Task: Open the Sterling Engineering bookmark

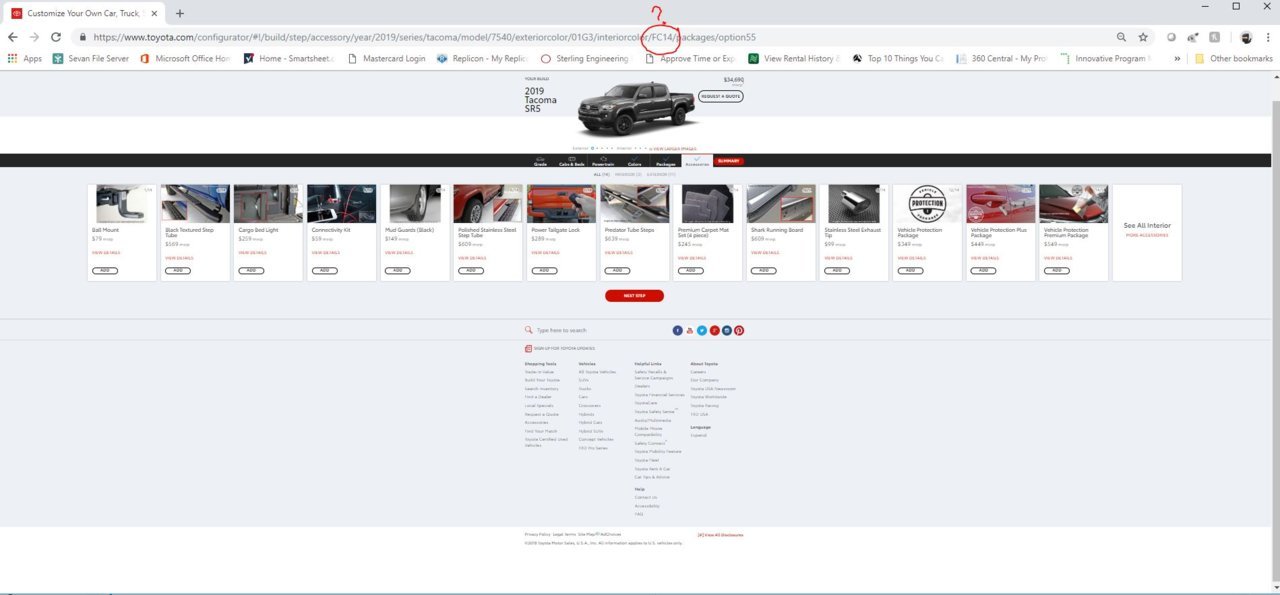Action: tap(585, 59)
